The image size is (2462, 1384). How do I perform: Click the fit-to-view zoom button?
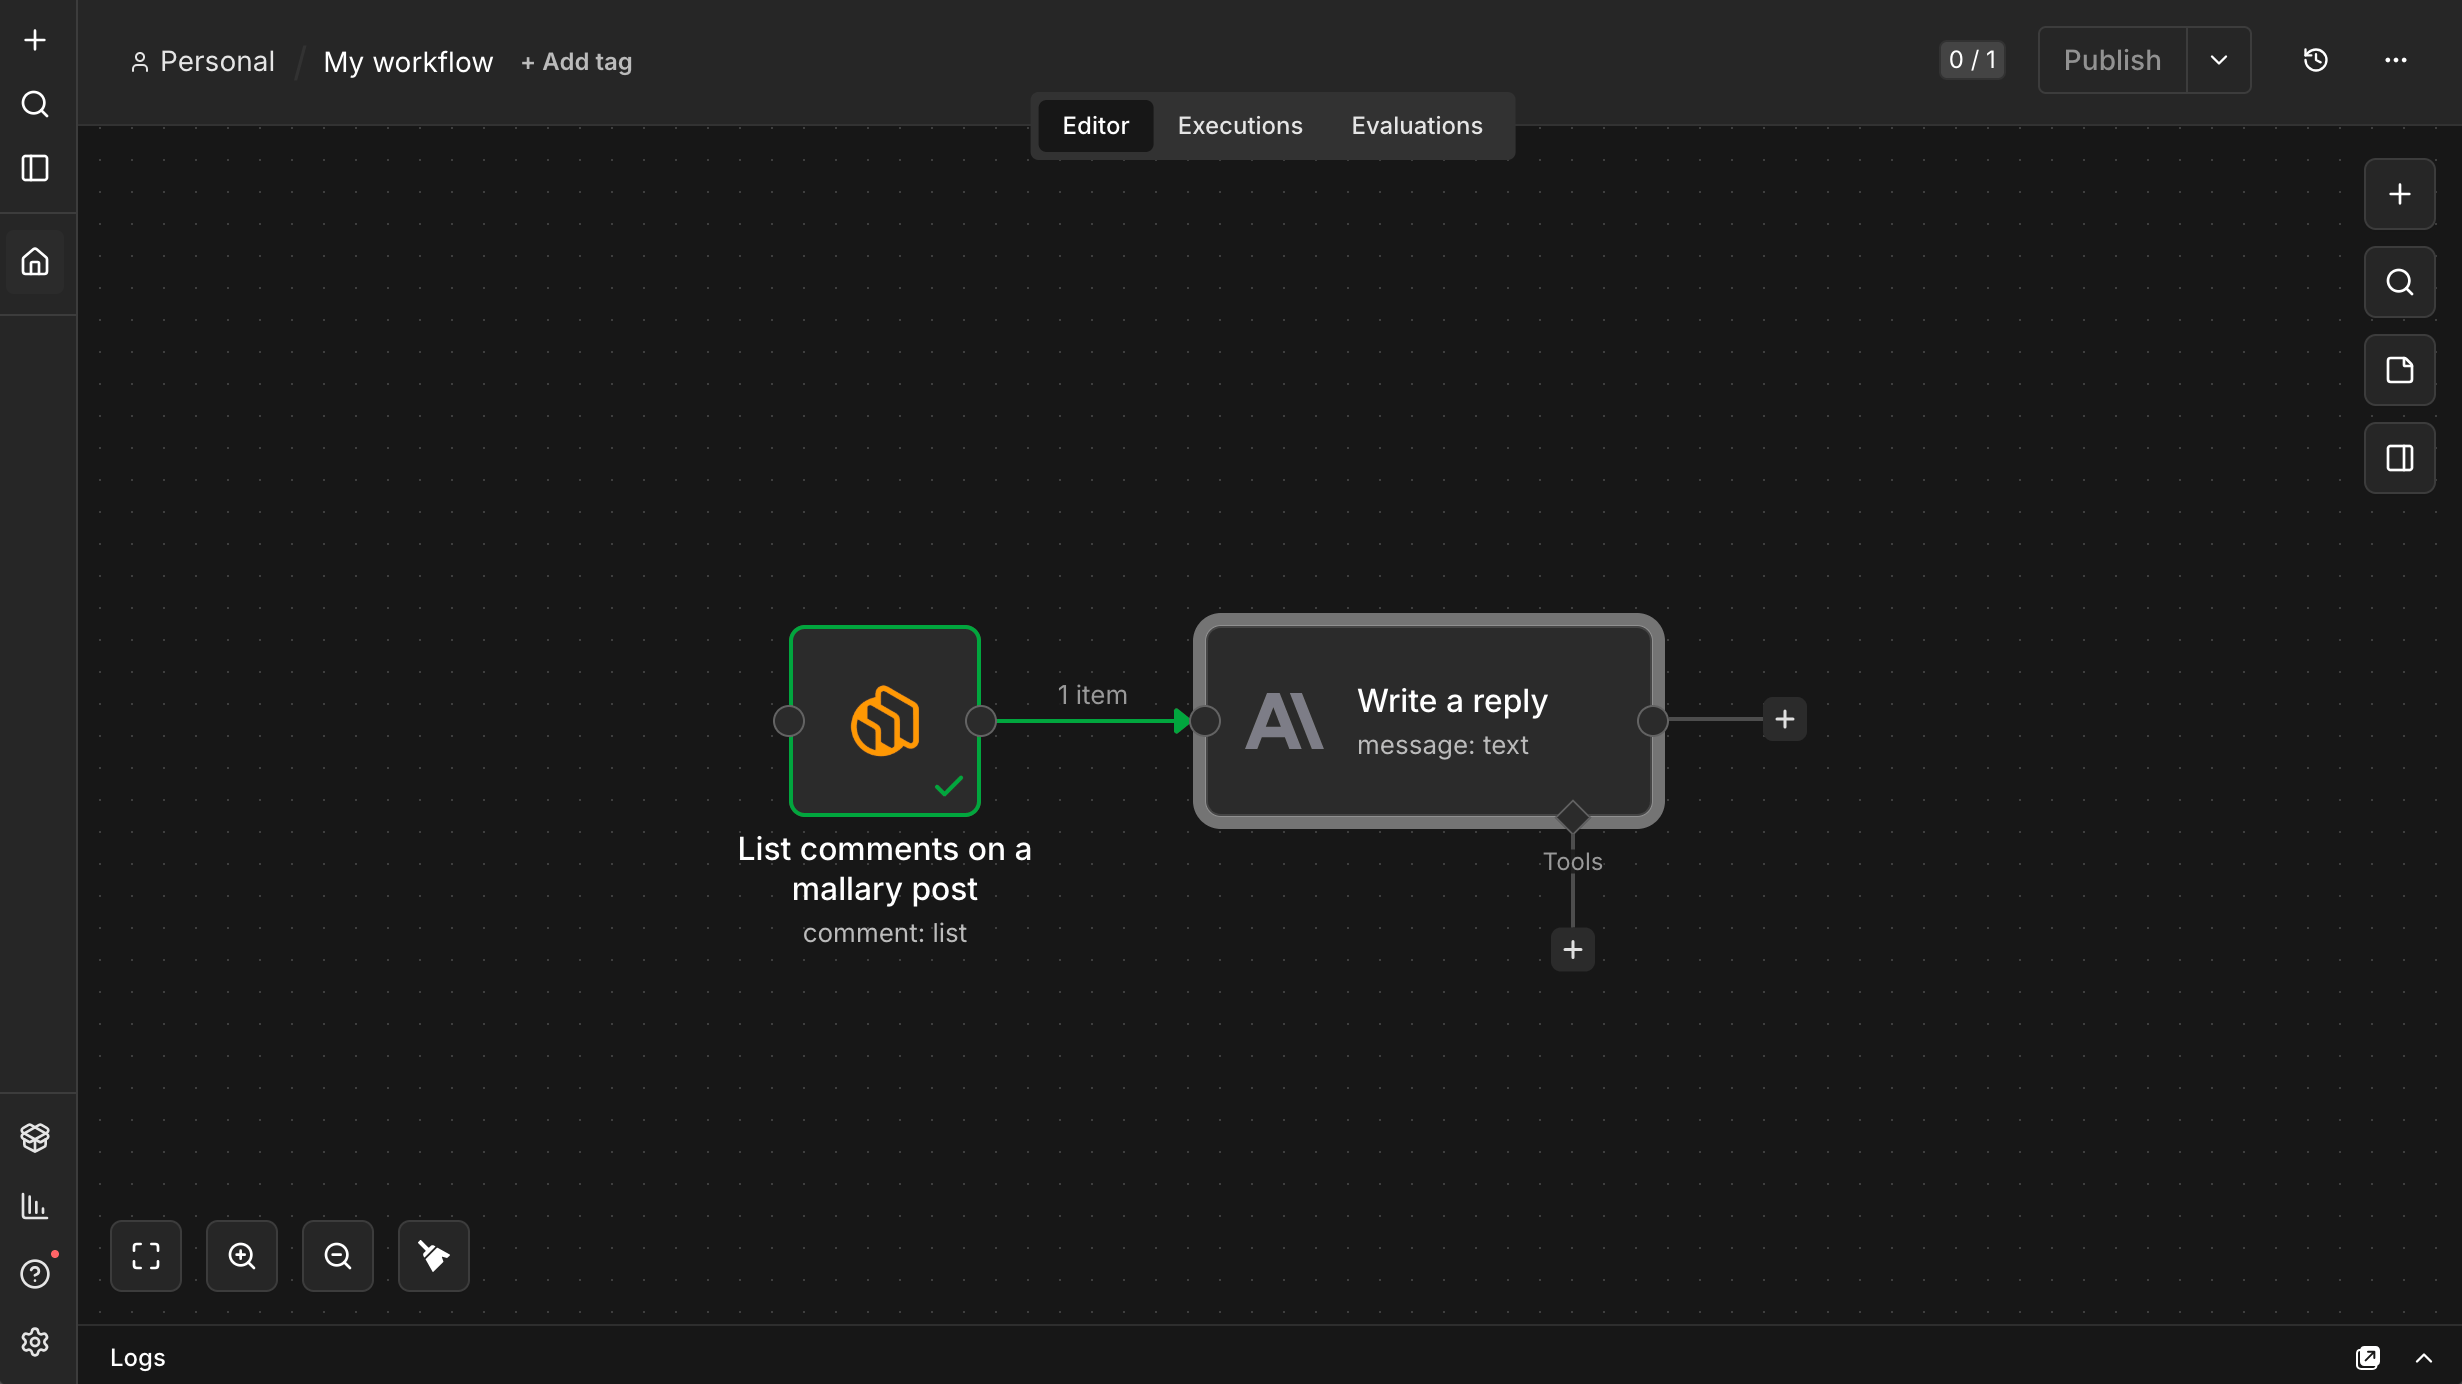pyautogui.click(x=146, y=1256)
